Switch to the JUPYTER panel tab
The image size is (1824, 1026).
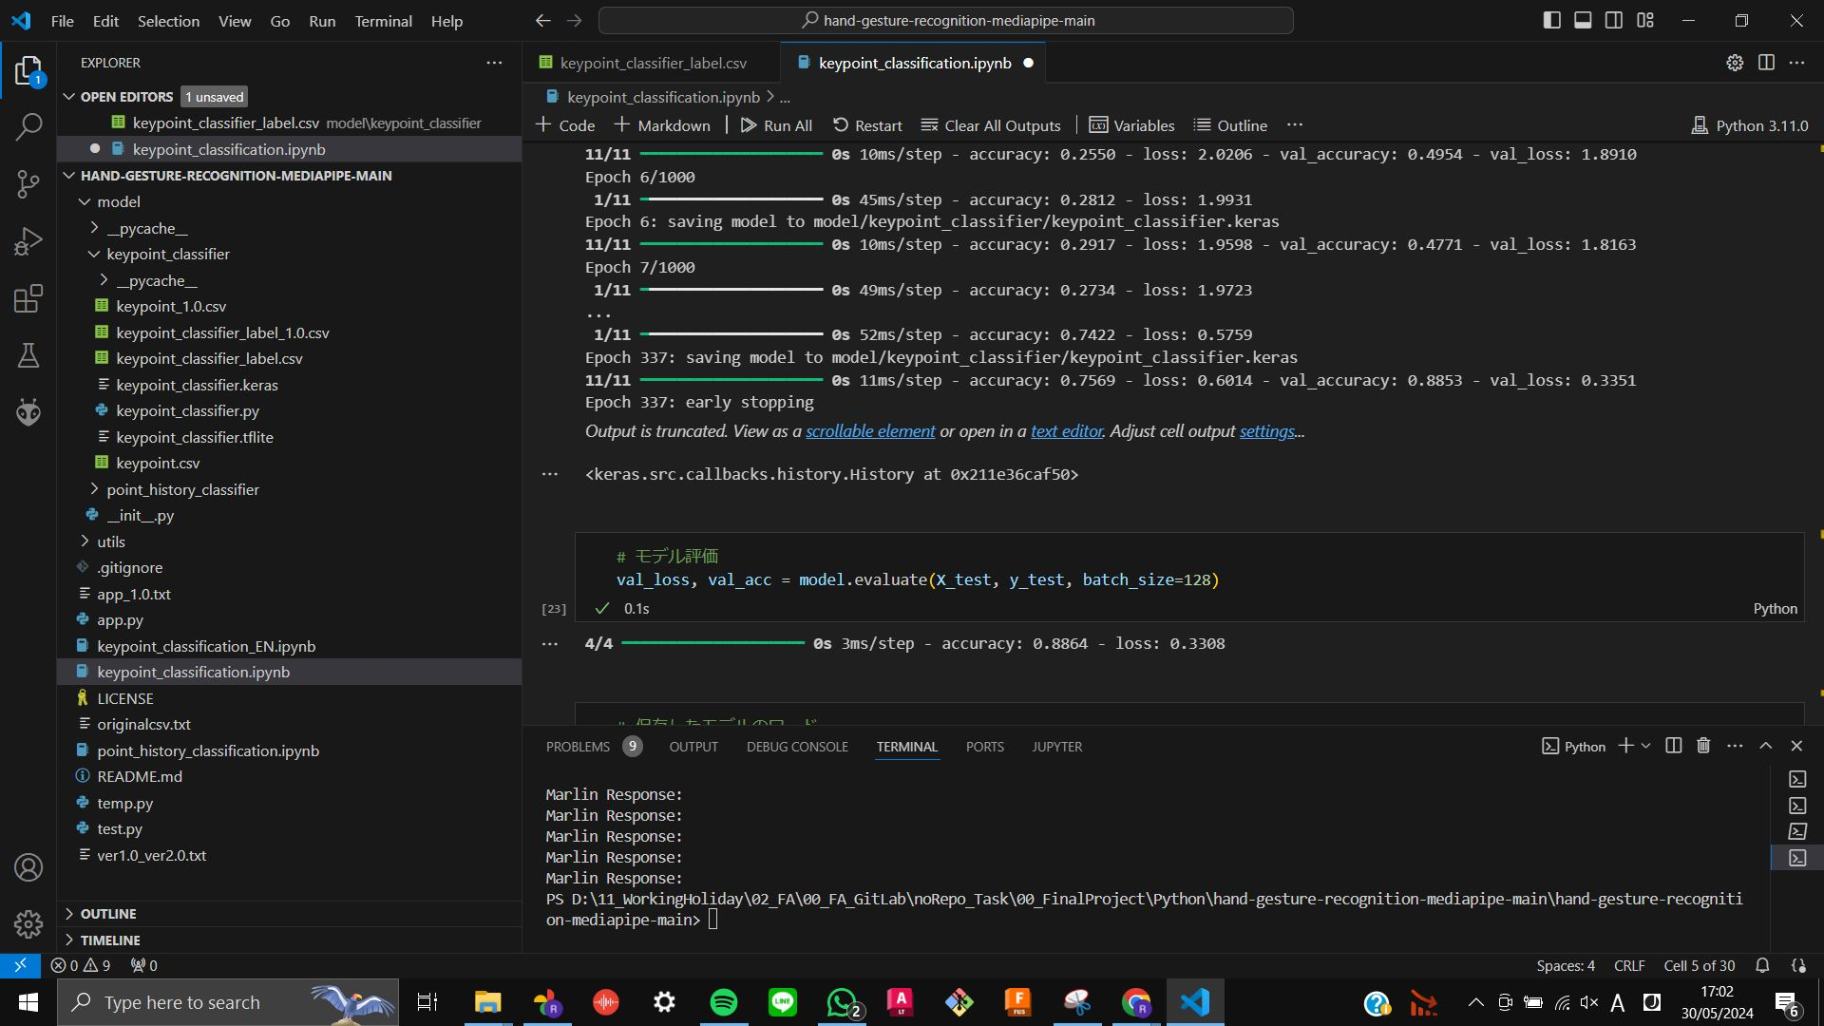click(x=1057, y=746)
